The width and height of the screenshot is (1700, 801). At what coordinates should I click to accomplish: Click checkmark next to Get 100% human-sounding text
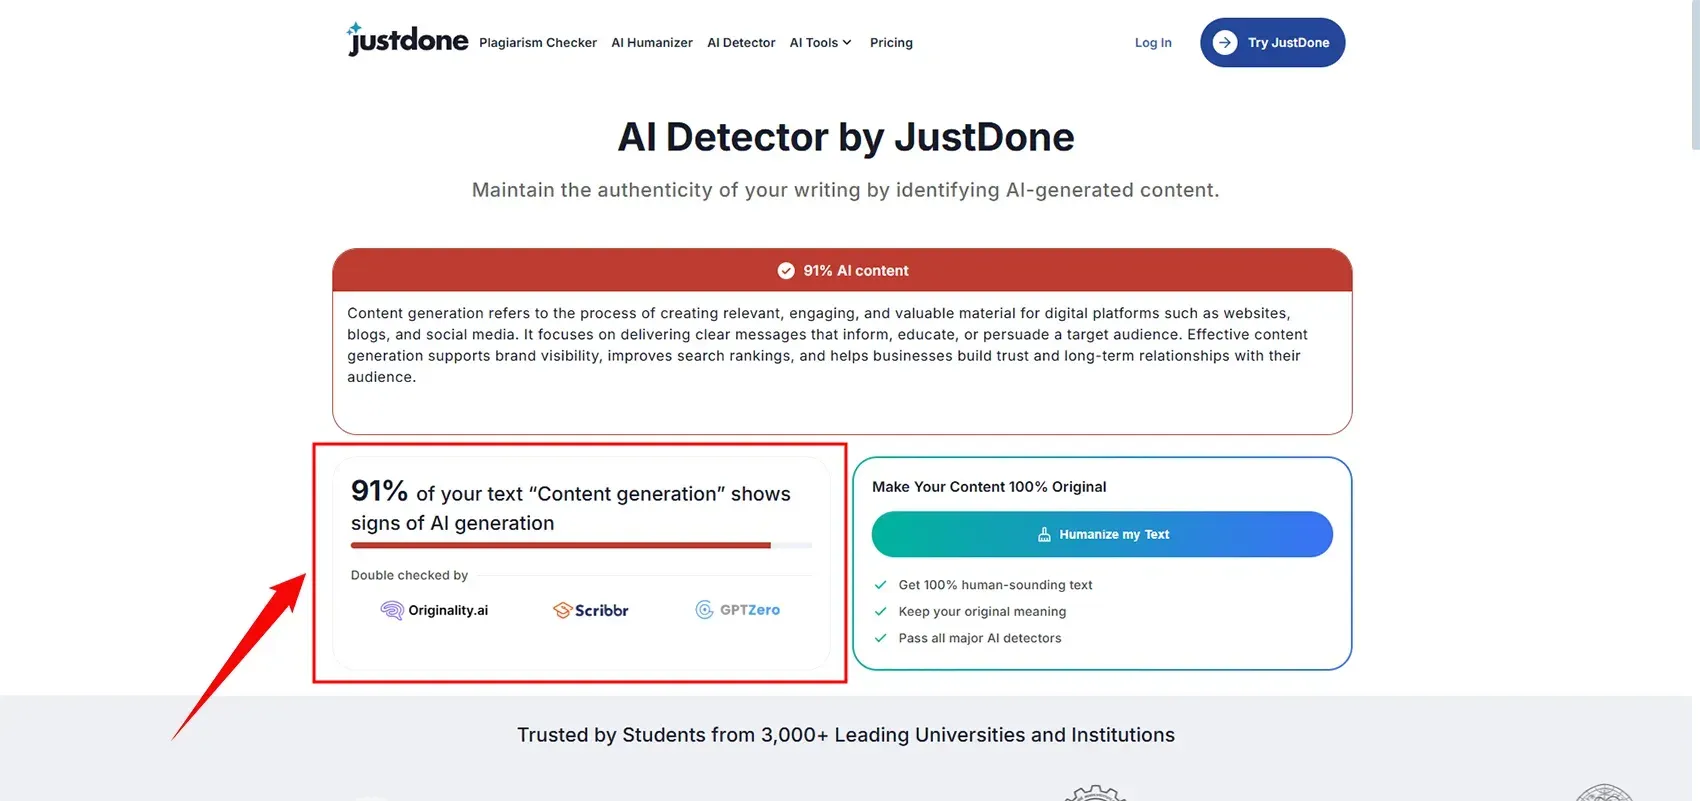[x=880, y=585]
